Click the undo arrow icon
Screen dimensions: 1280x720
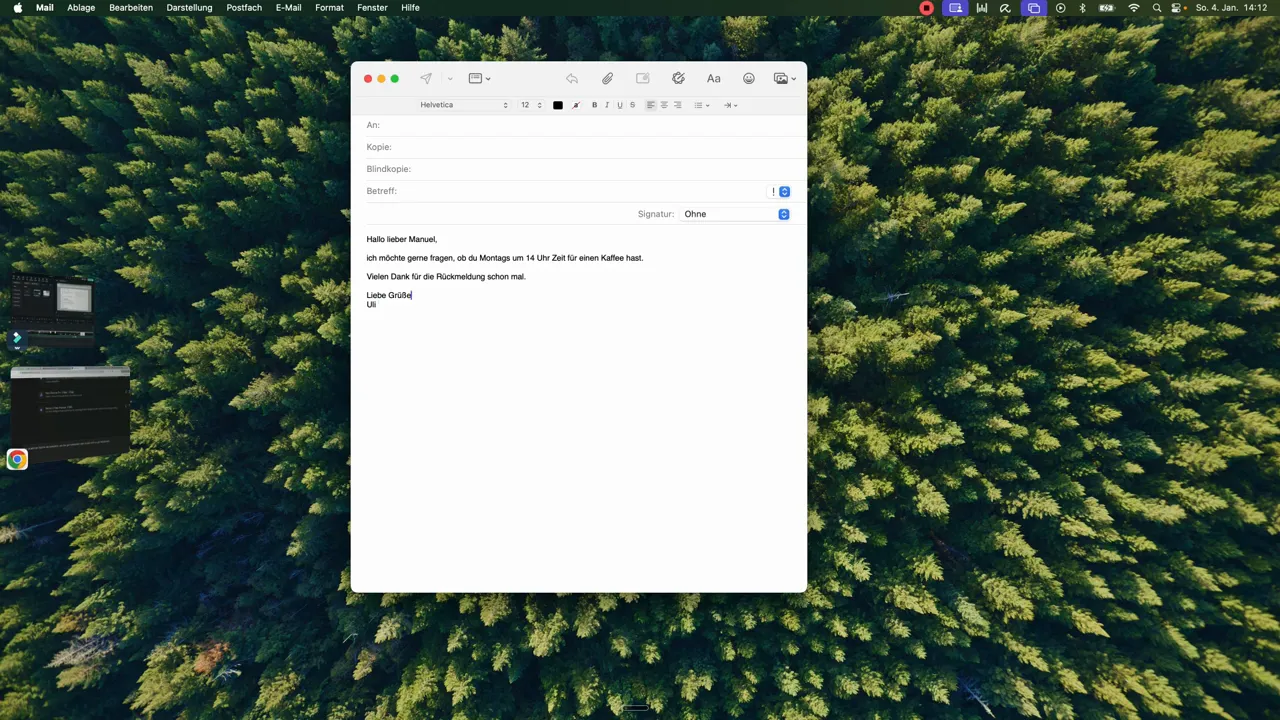(x=571, y=78)
